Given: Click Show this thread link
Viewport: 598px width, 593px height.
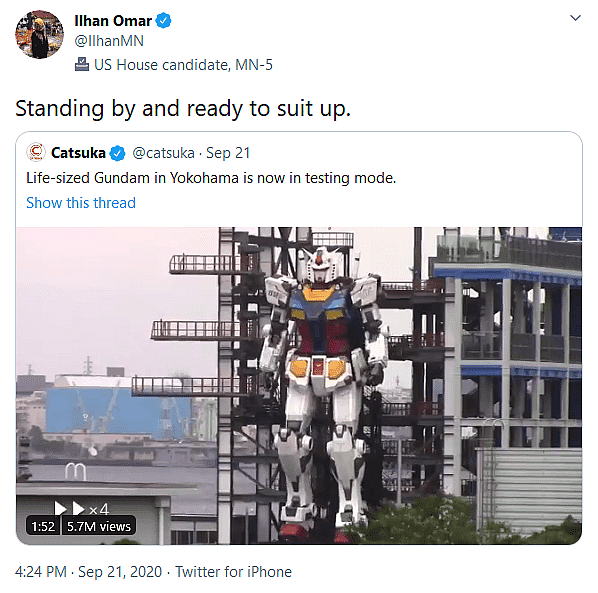Looking at the screenshot, I should 81,203.
